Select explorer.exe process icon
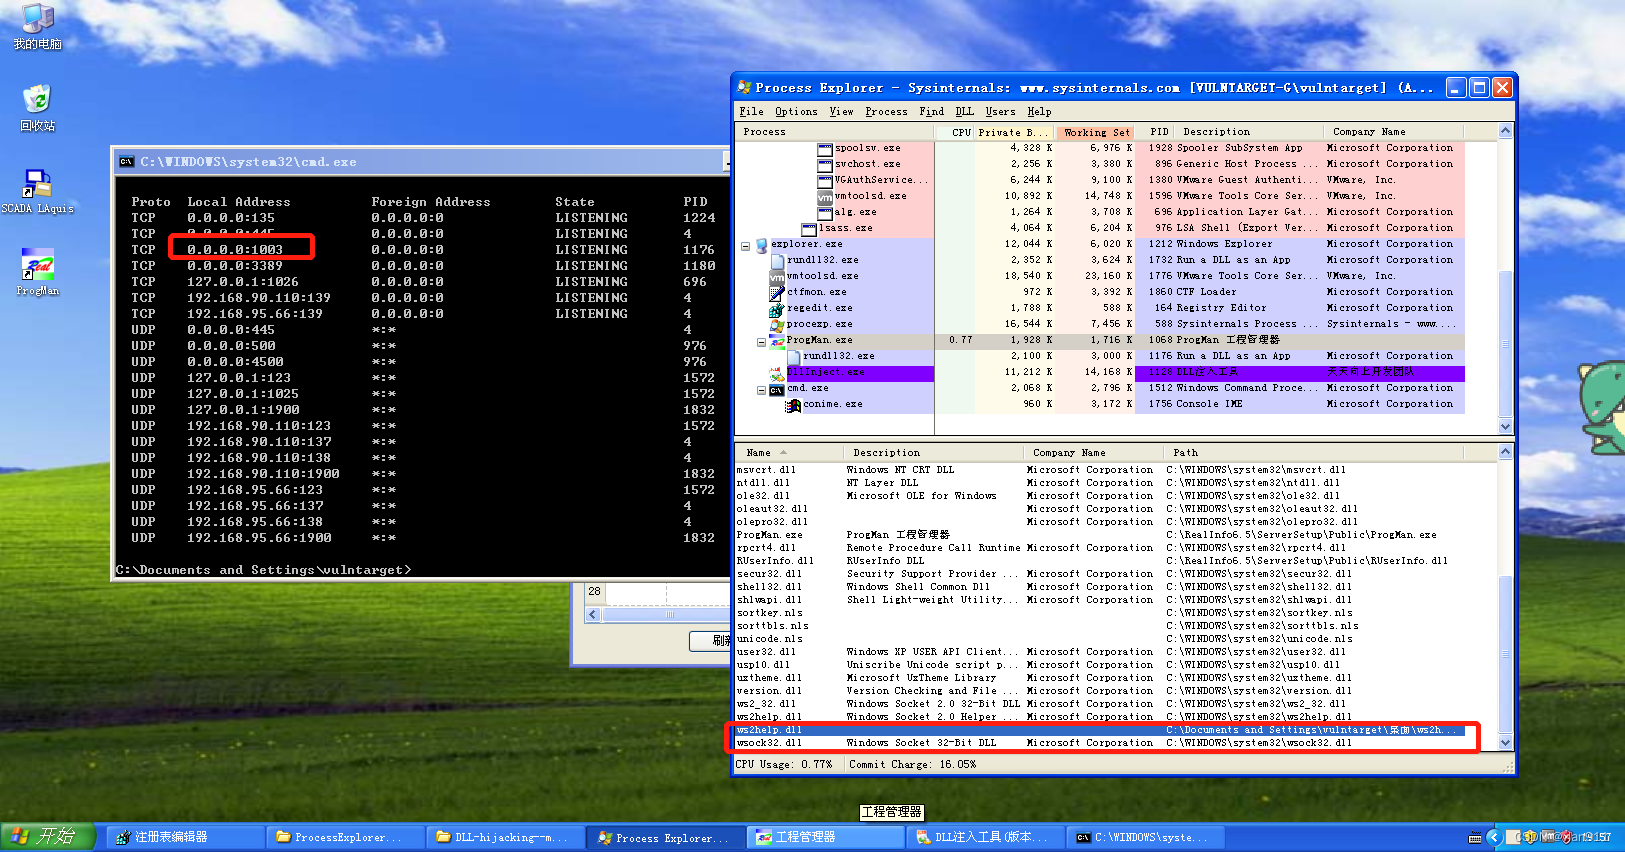Viewport: 1625px width, 852px height. (762, 244)
